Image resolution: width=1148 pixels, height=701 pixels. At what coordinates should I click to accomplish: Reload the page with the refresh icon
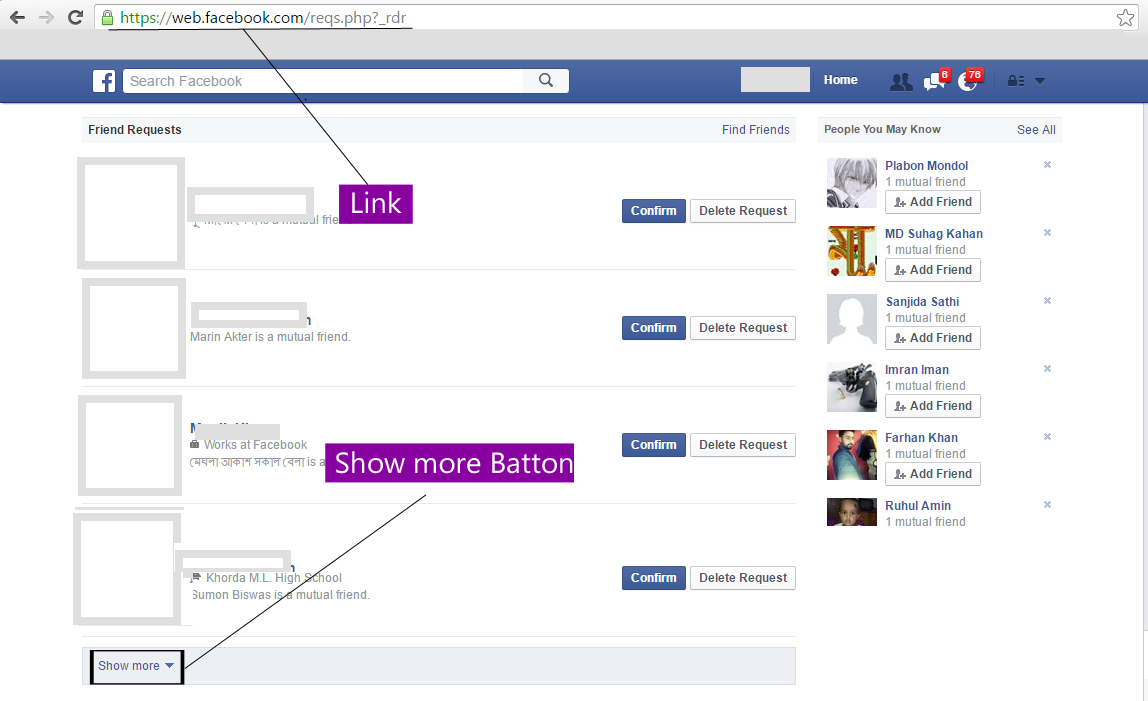tap(75, 18)
